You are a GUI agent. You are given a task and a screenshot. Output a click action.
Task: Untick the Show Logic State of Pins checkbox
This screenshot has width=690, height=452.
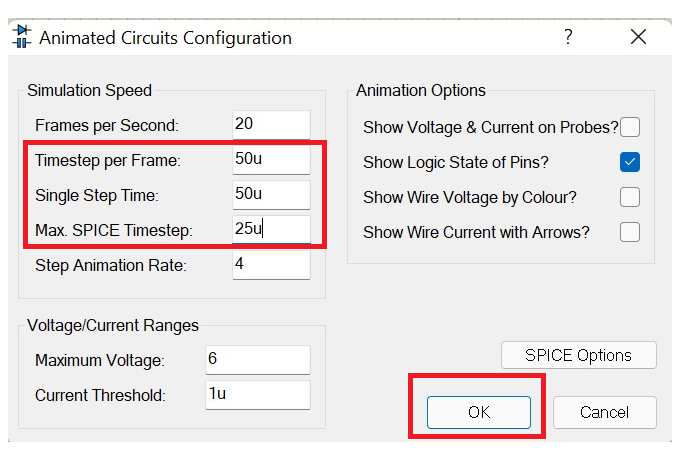pyautogui.click(x=630, y=162)
